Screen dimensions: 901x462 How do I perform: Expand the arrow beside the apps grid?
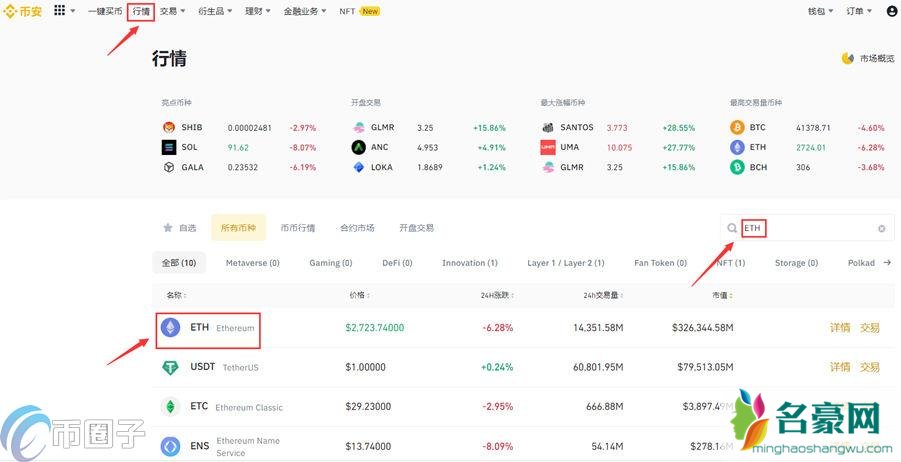click(73, 11)
